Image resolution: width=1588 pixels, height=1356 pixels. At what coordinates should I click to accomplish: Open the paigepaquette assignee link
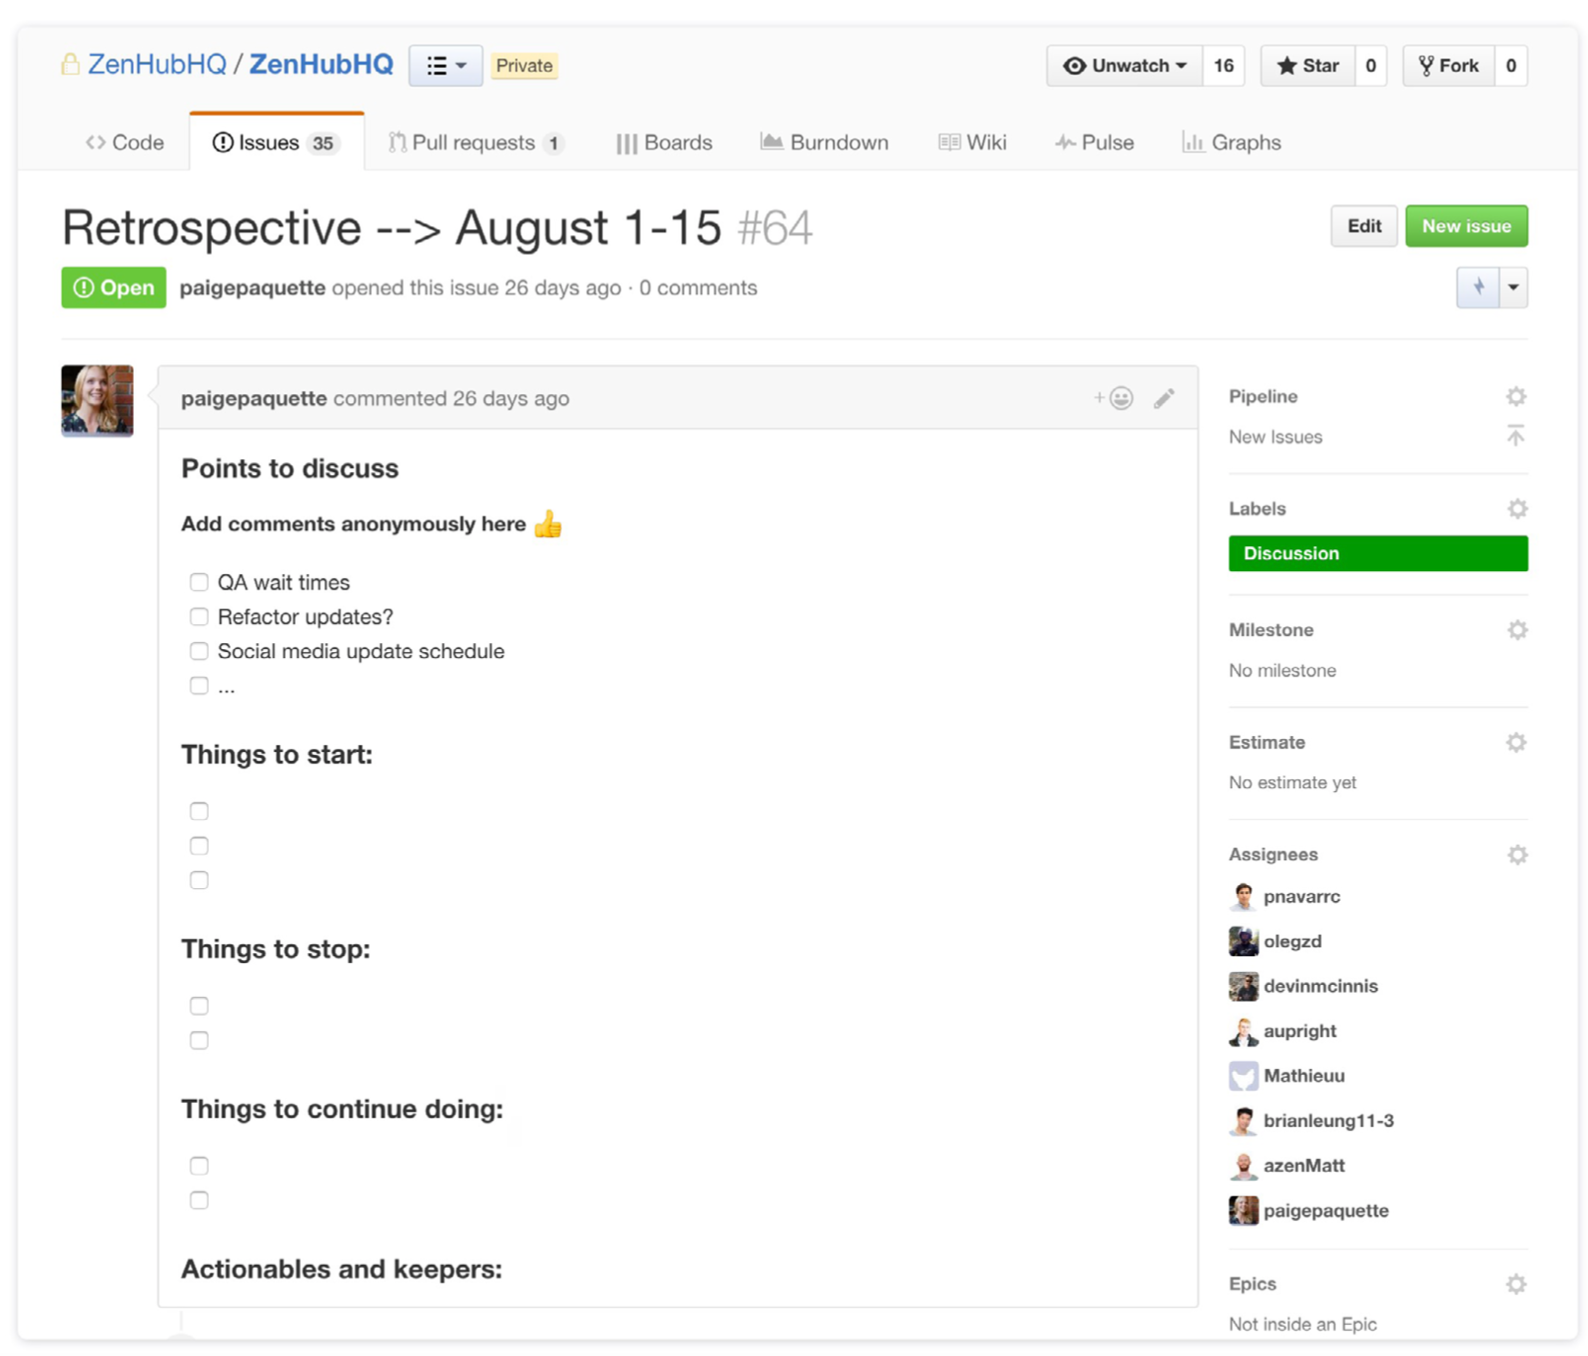tap(1325, 1210)
